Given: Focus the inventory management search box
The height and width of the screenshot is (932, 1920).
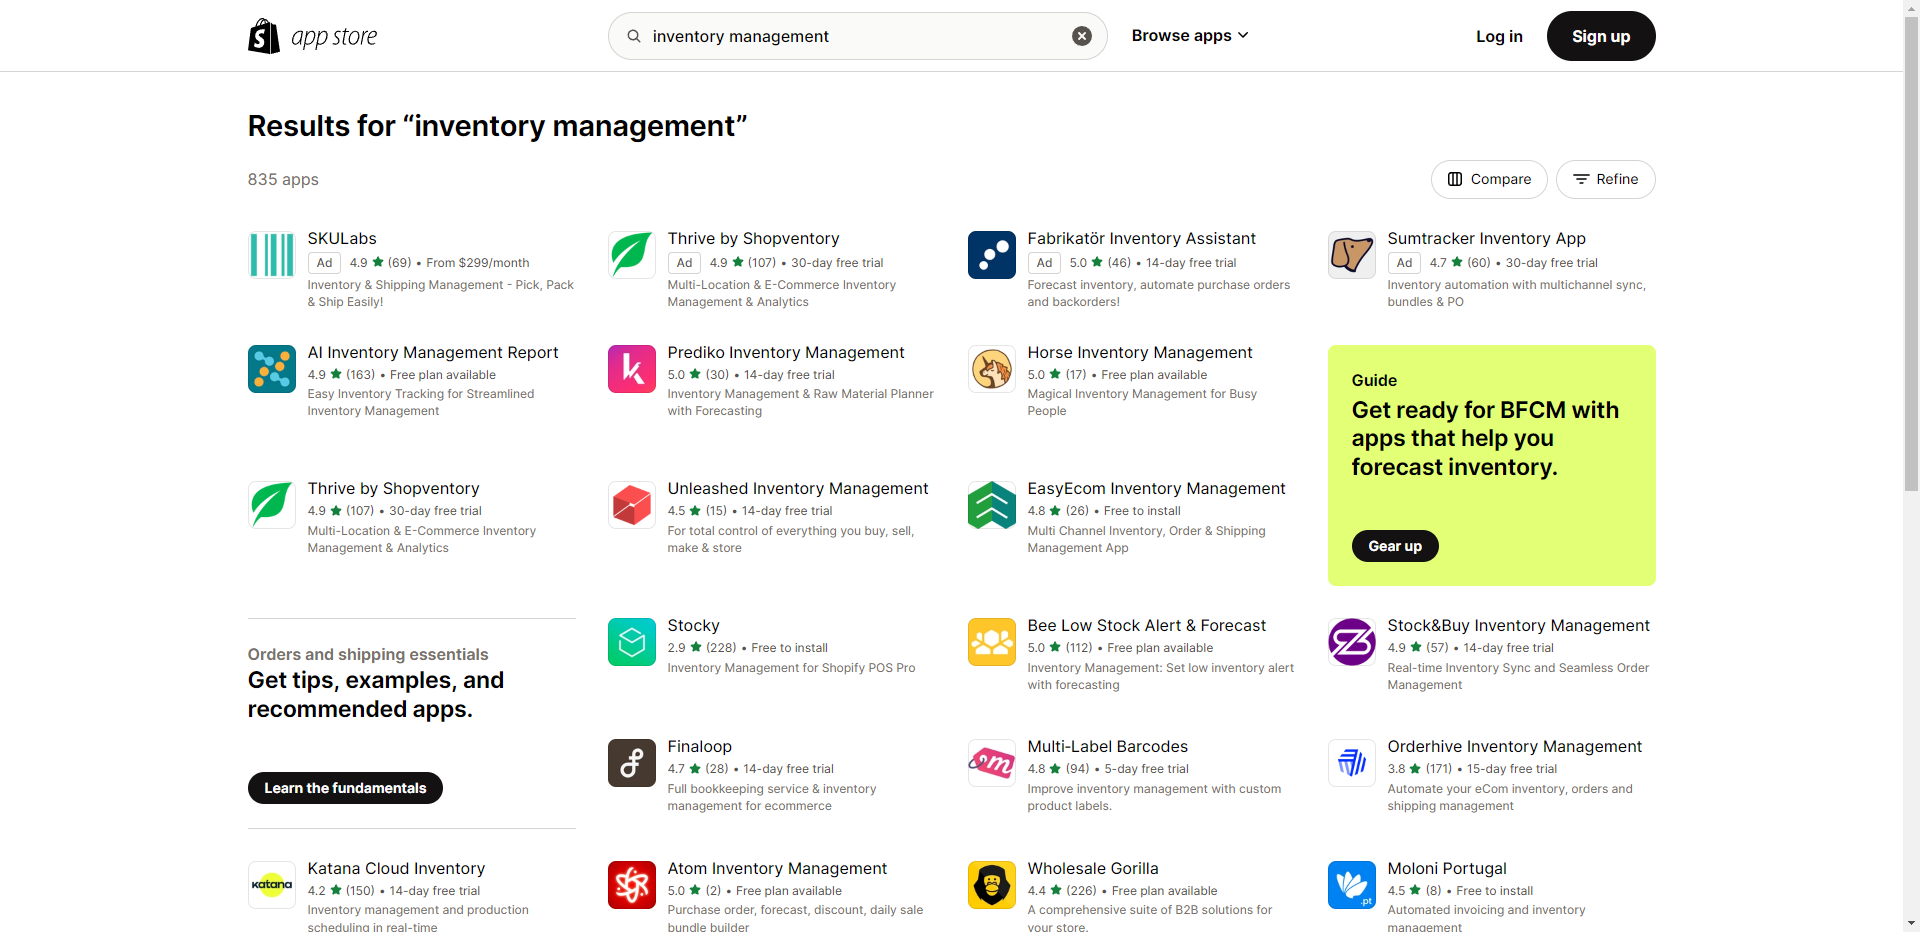Looking at the screenshot, I should tap(857, 36).
